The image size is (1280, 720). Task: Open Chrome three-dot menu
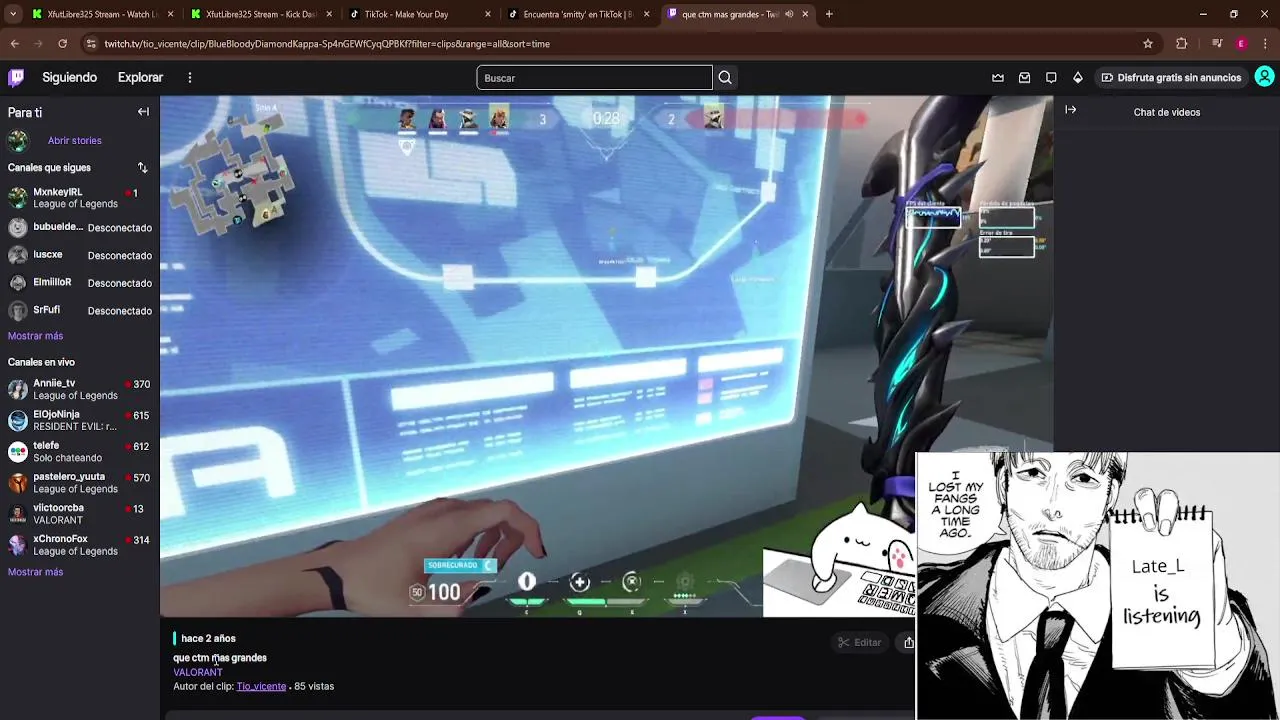click(x=1265, y=44)
